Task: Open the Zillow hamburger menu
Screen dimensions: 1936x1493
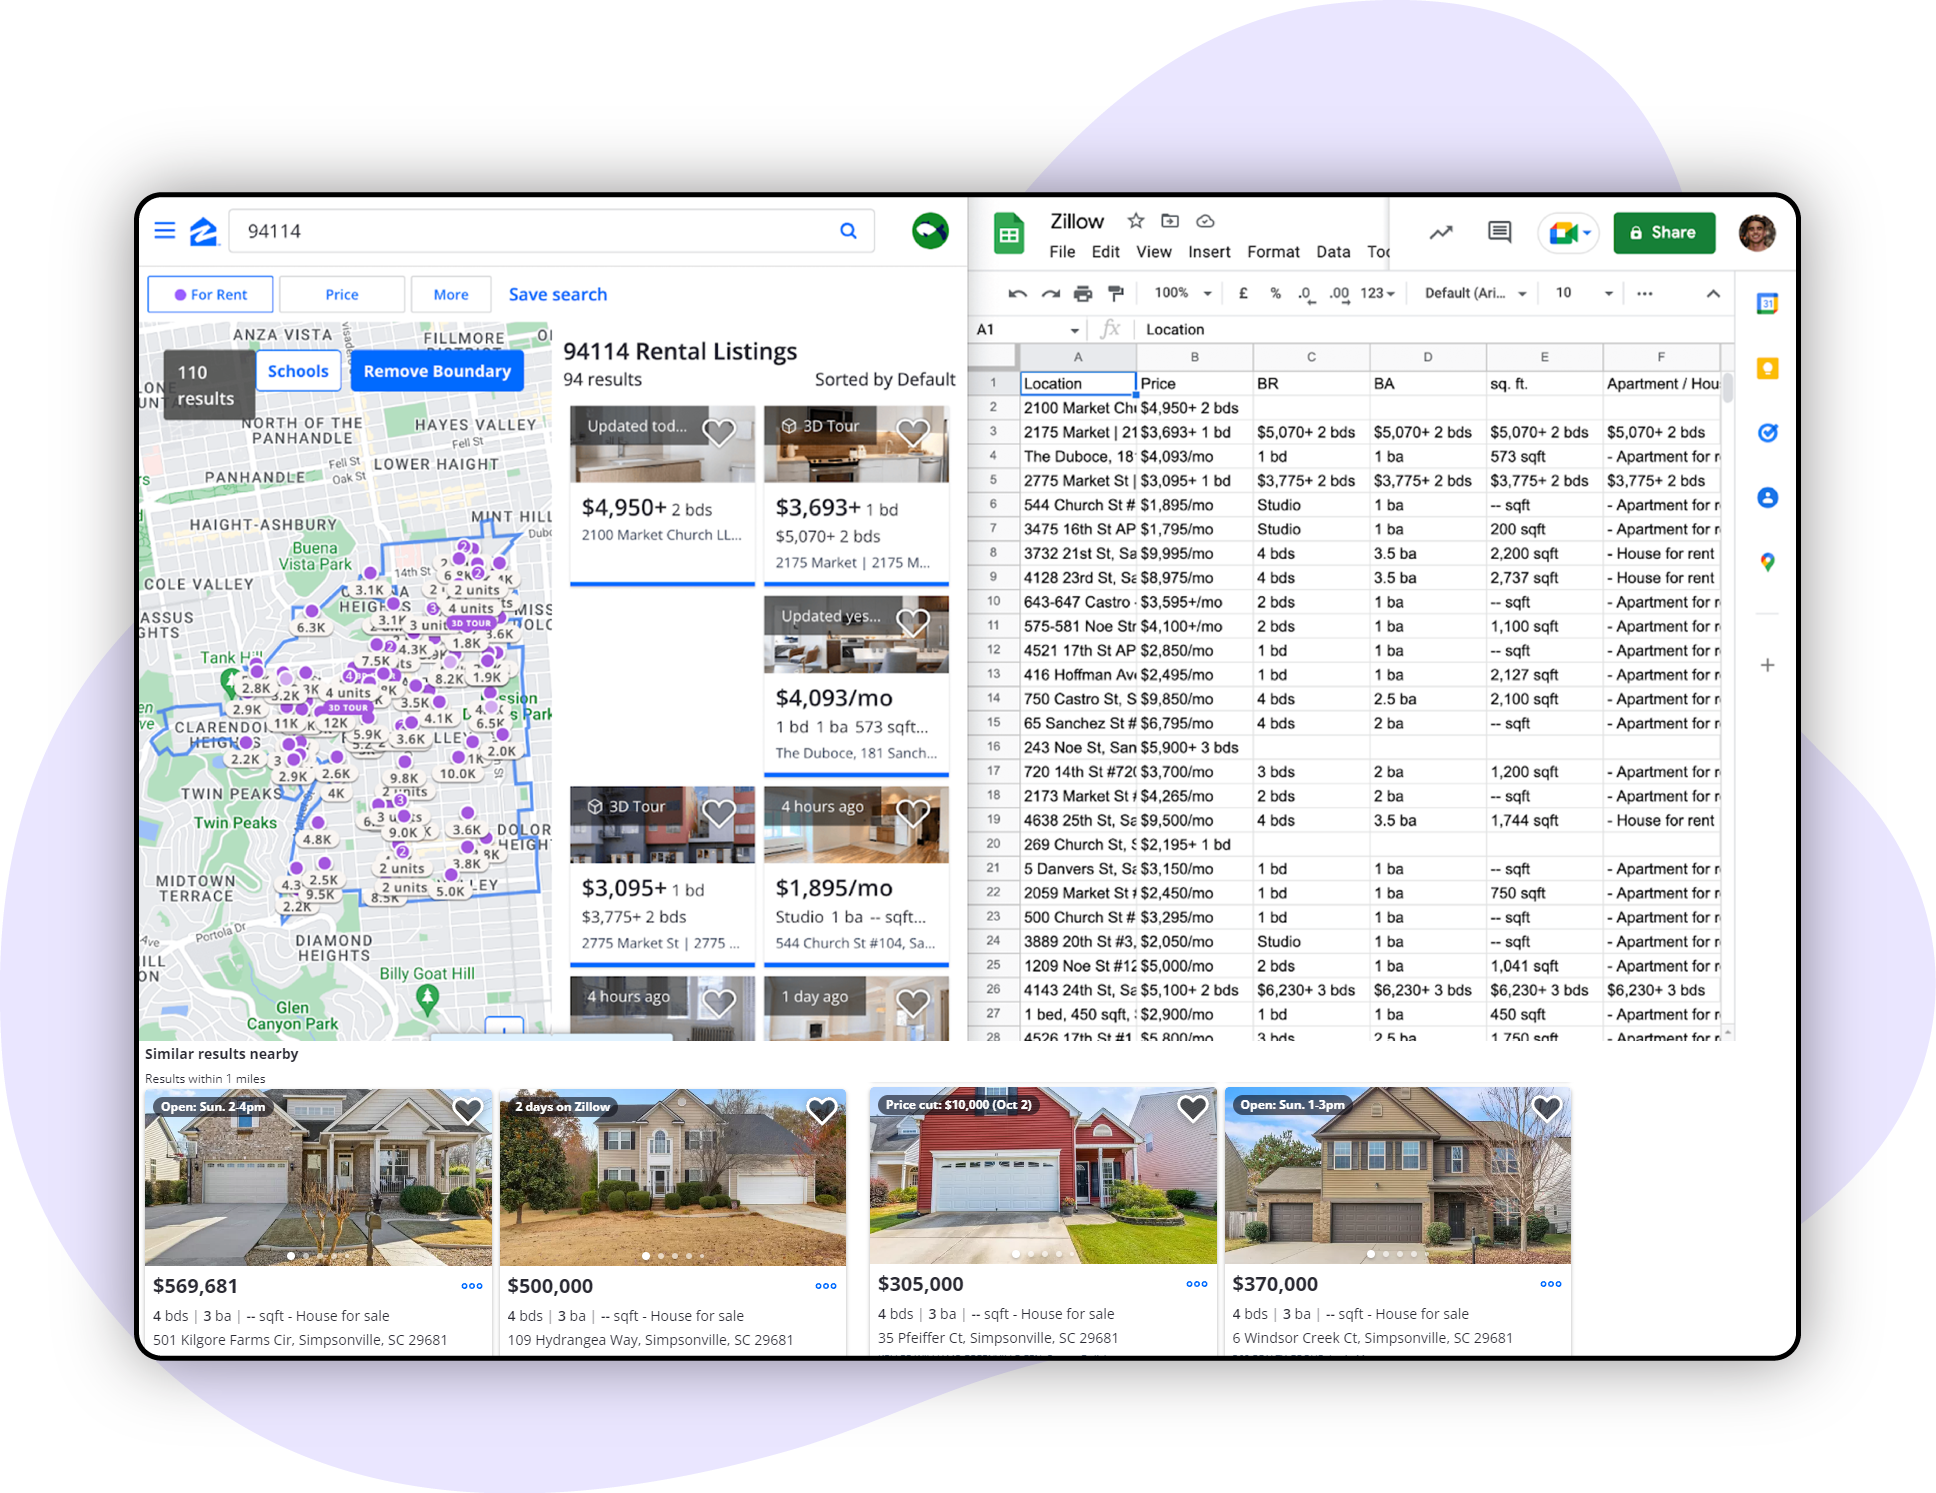Action: (x=165, y=231)
